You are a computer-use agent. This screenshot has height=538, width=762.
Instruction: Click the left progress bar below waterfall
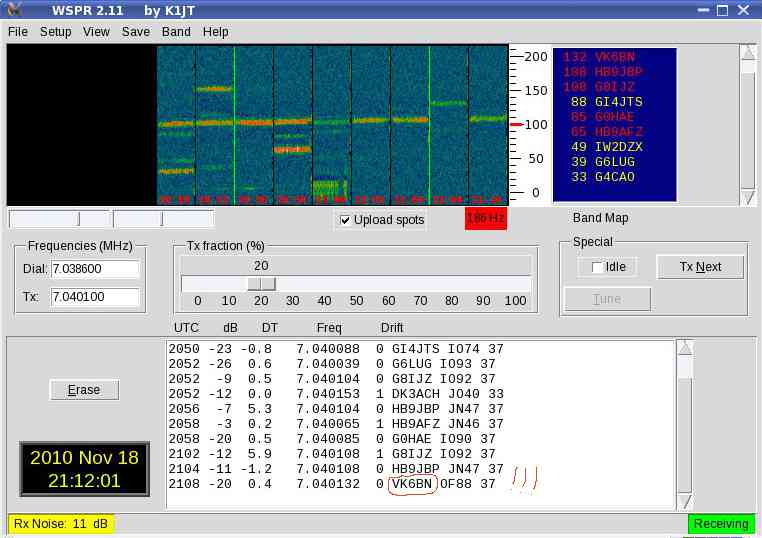(x=59, y=219)
